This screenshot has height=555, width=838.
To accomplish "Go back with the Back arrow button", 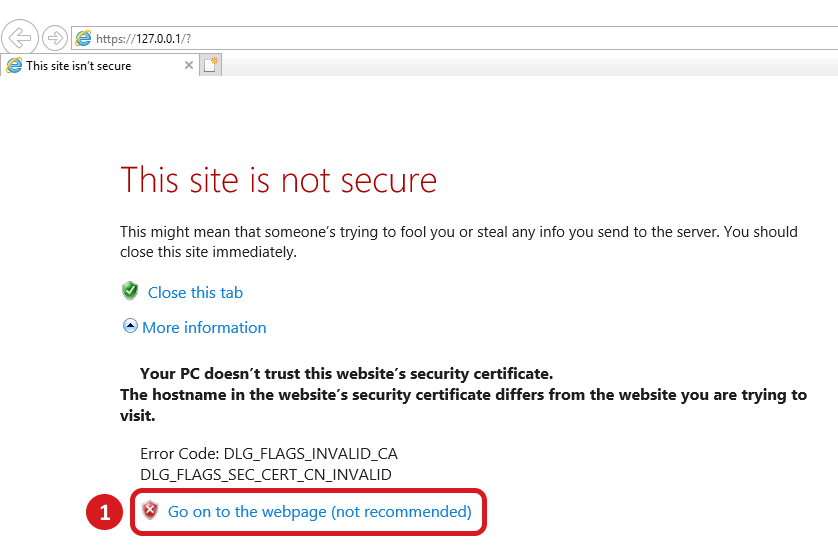I will tap(20, 38).
